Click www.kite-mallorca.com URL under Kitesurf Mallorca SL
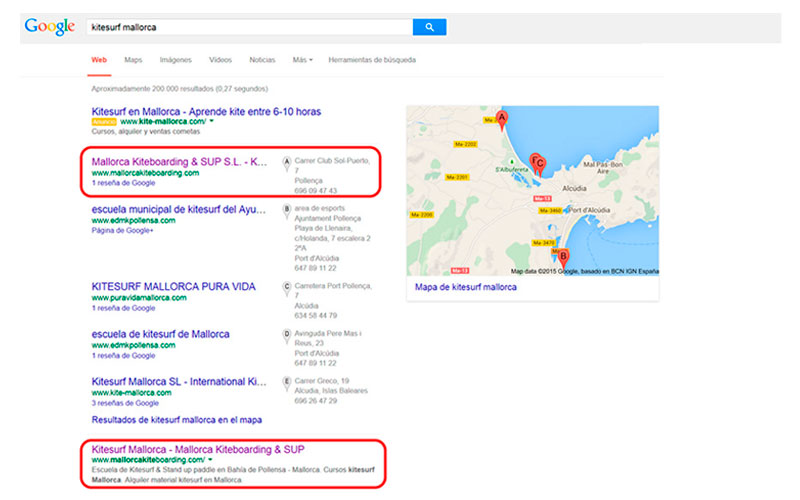The width and height of the screenshot is (800, 500). coord(131,393)
